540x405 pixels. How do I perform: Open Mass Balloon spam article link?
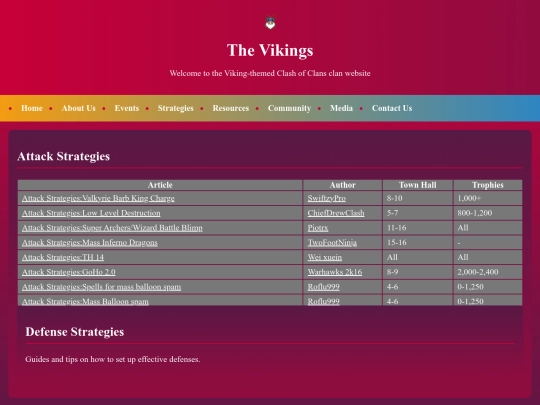[x=85, y=301]
